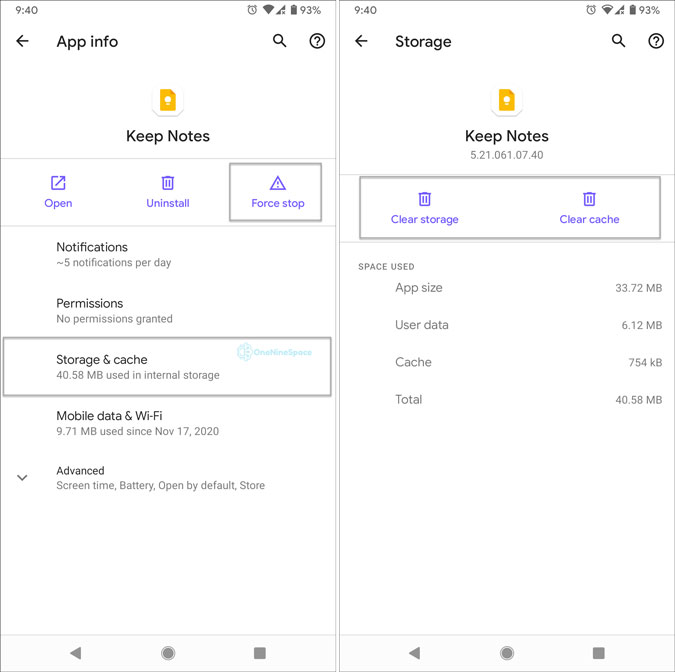Tap battery icon in left status bar
This screenshot has height=672, width=675.
(x=294, y=10)
